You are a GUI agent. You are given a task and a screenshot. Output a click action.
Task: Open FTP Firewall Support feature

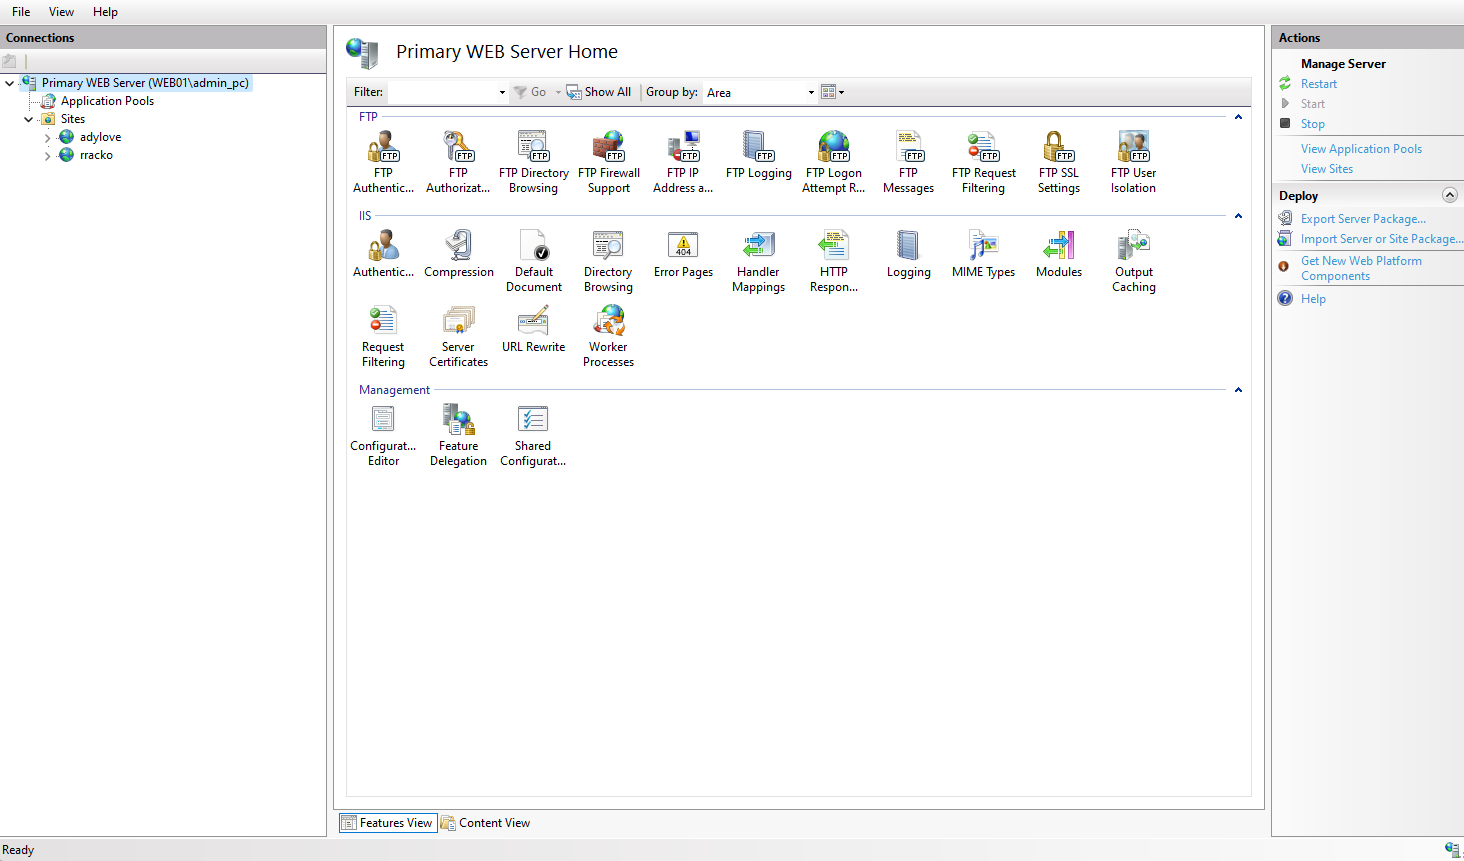[608, 162]
